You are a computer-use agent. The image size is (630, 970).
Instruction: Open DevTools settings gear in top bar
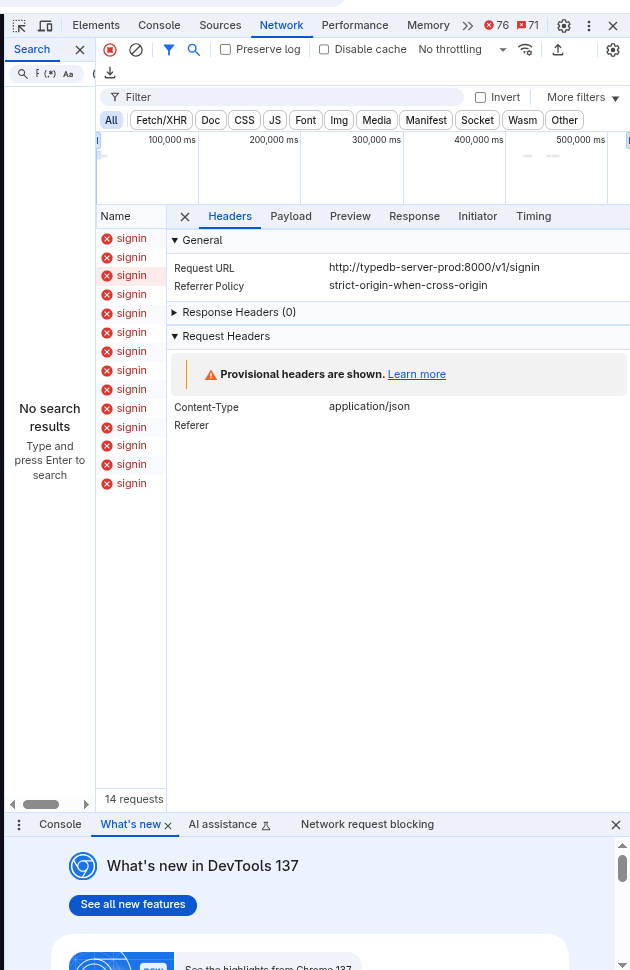563,26
